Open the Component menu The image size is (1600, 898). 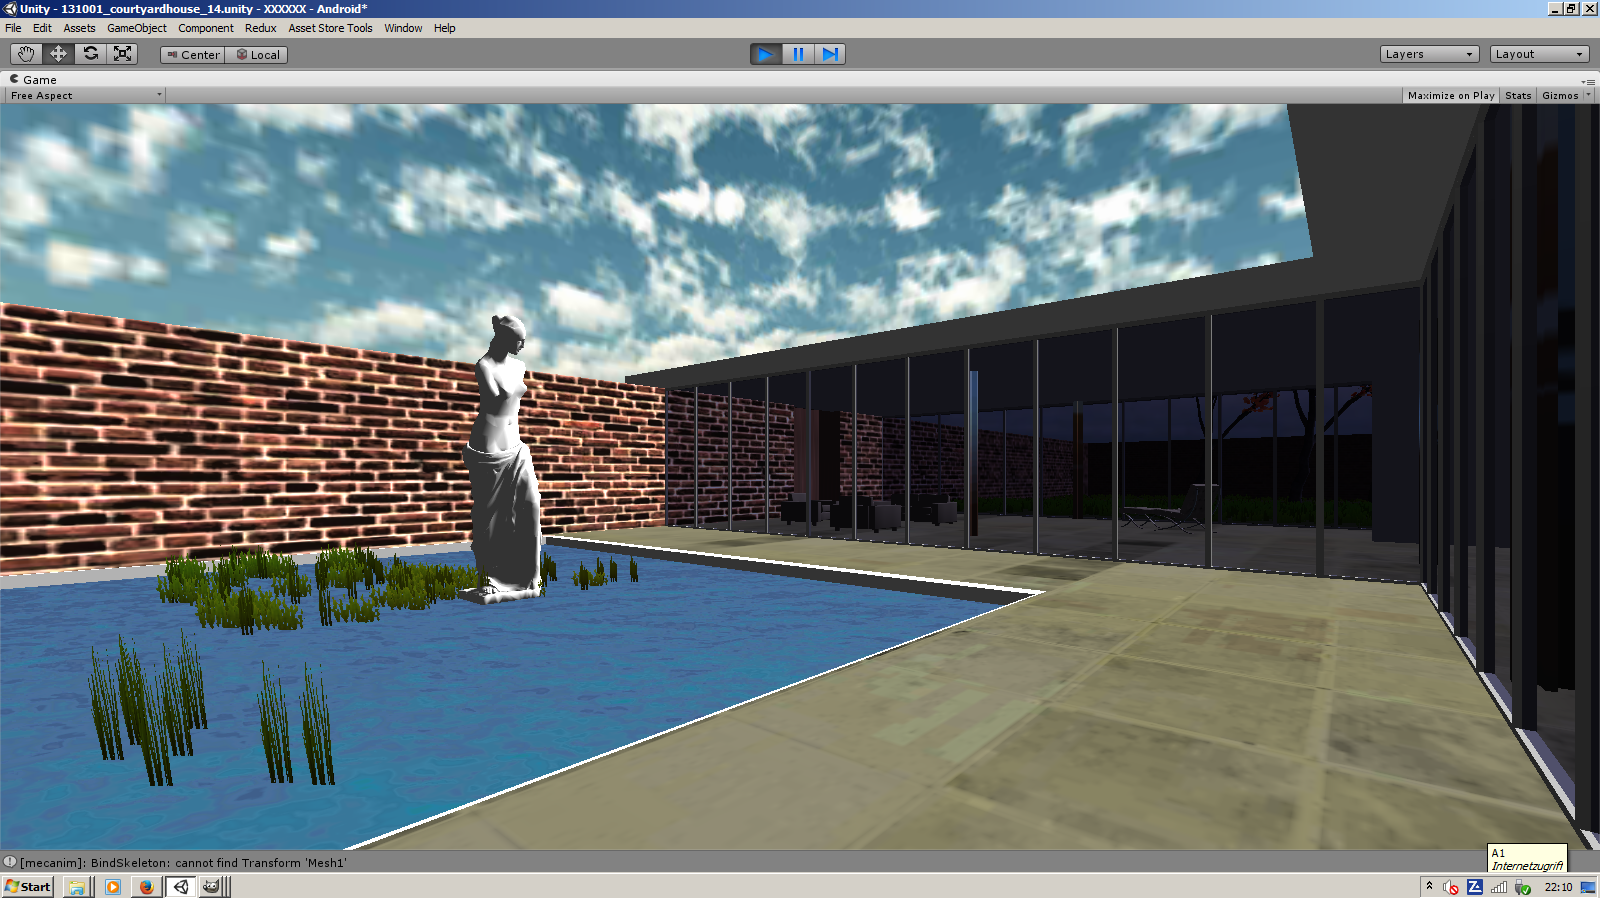click(206, 28)
